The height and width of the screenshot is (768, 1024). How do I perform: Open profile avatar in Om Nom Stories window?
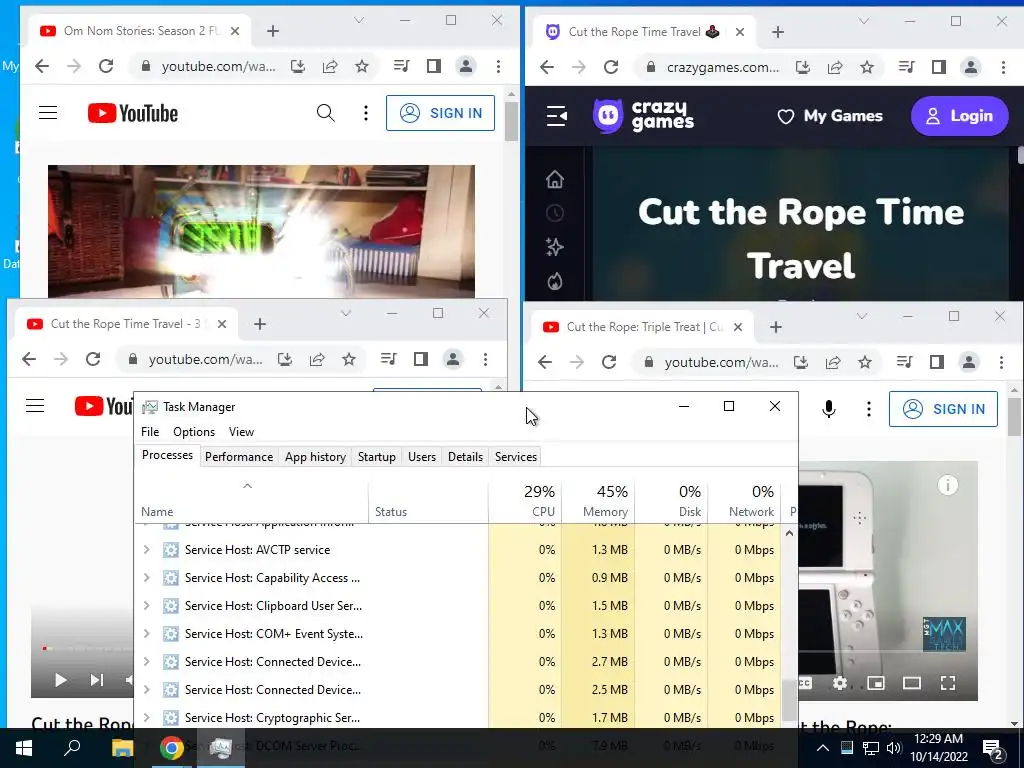(x=466, y=66)
